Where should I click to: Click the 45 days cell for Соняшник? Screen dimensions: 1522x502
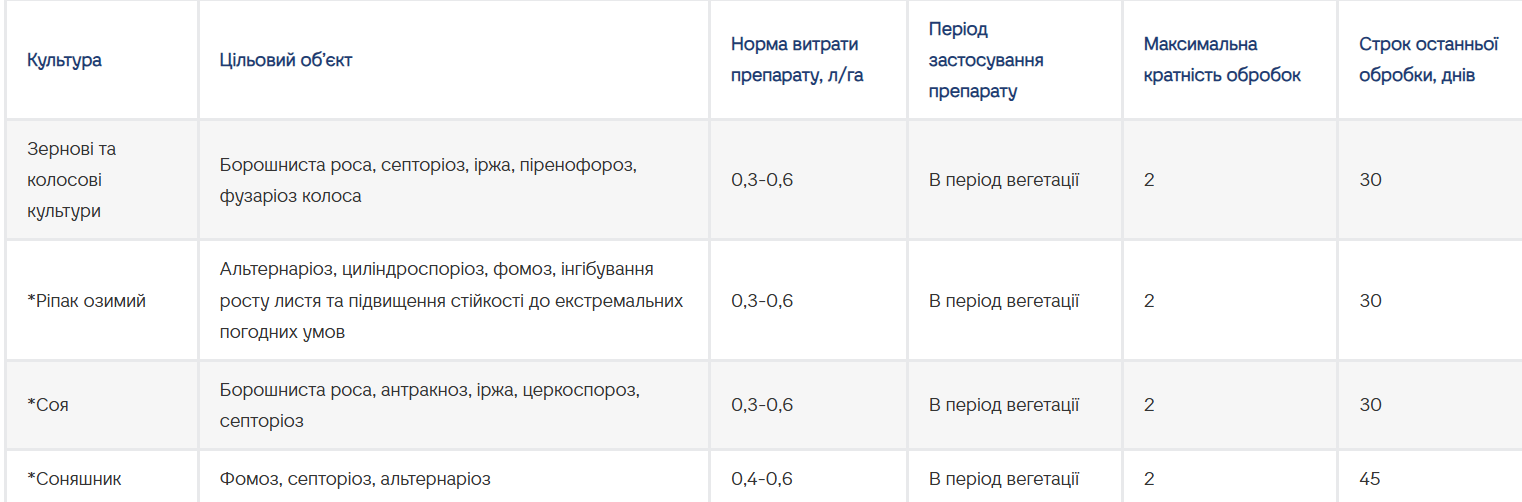(1370, 479)
